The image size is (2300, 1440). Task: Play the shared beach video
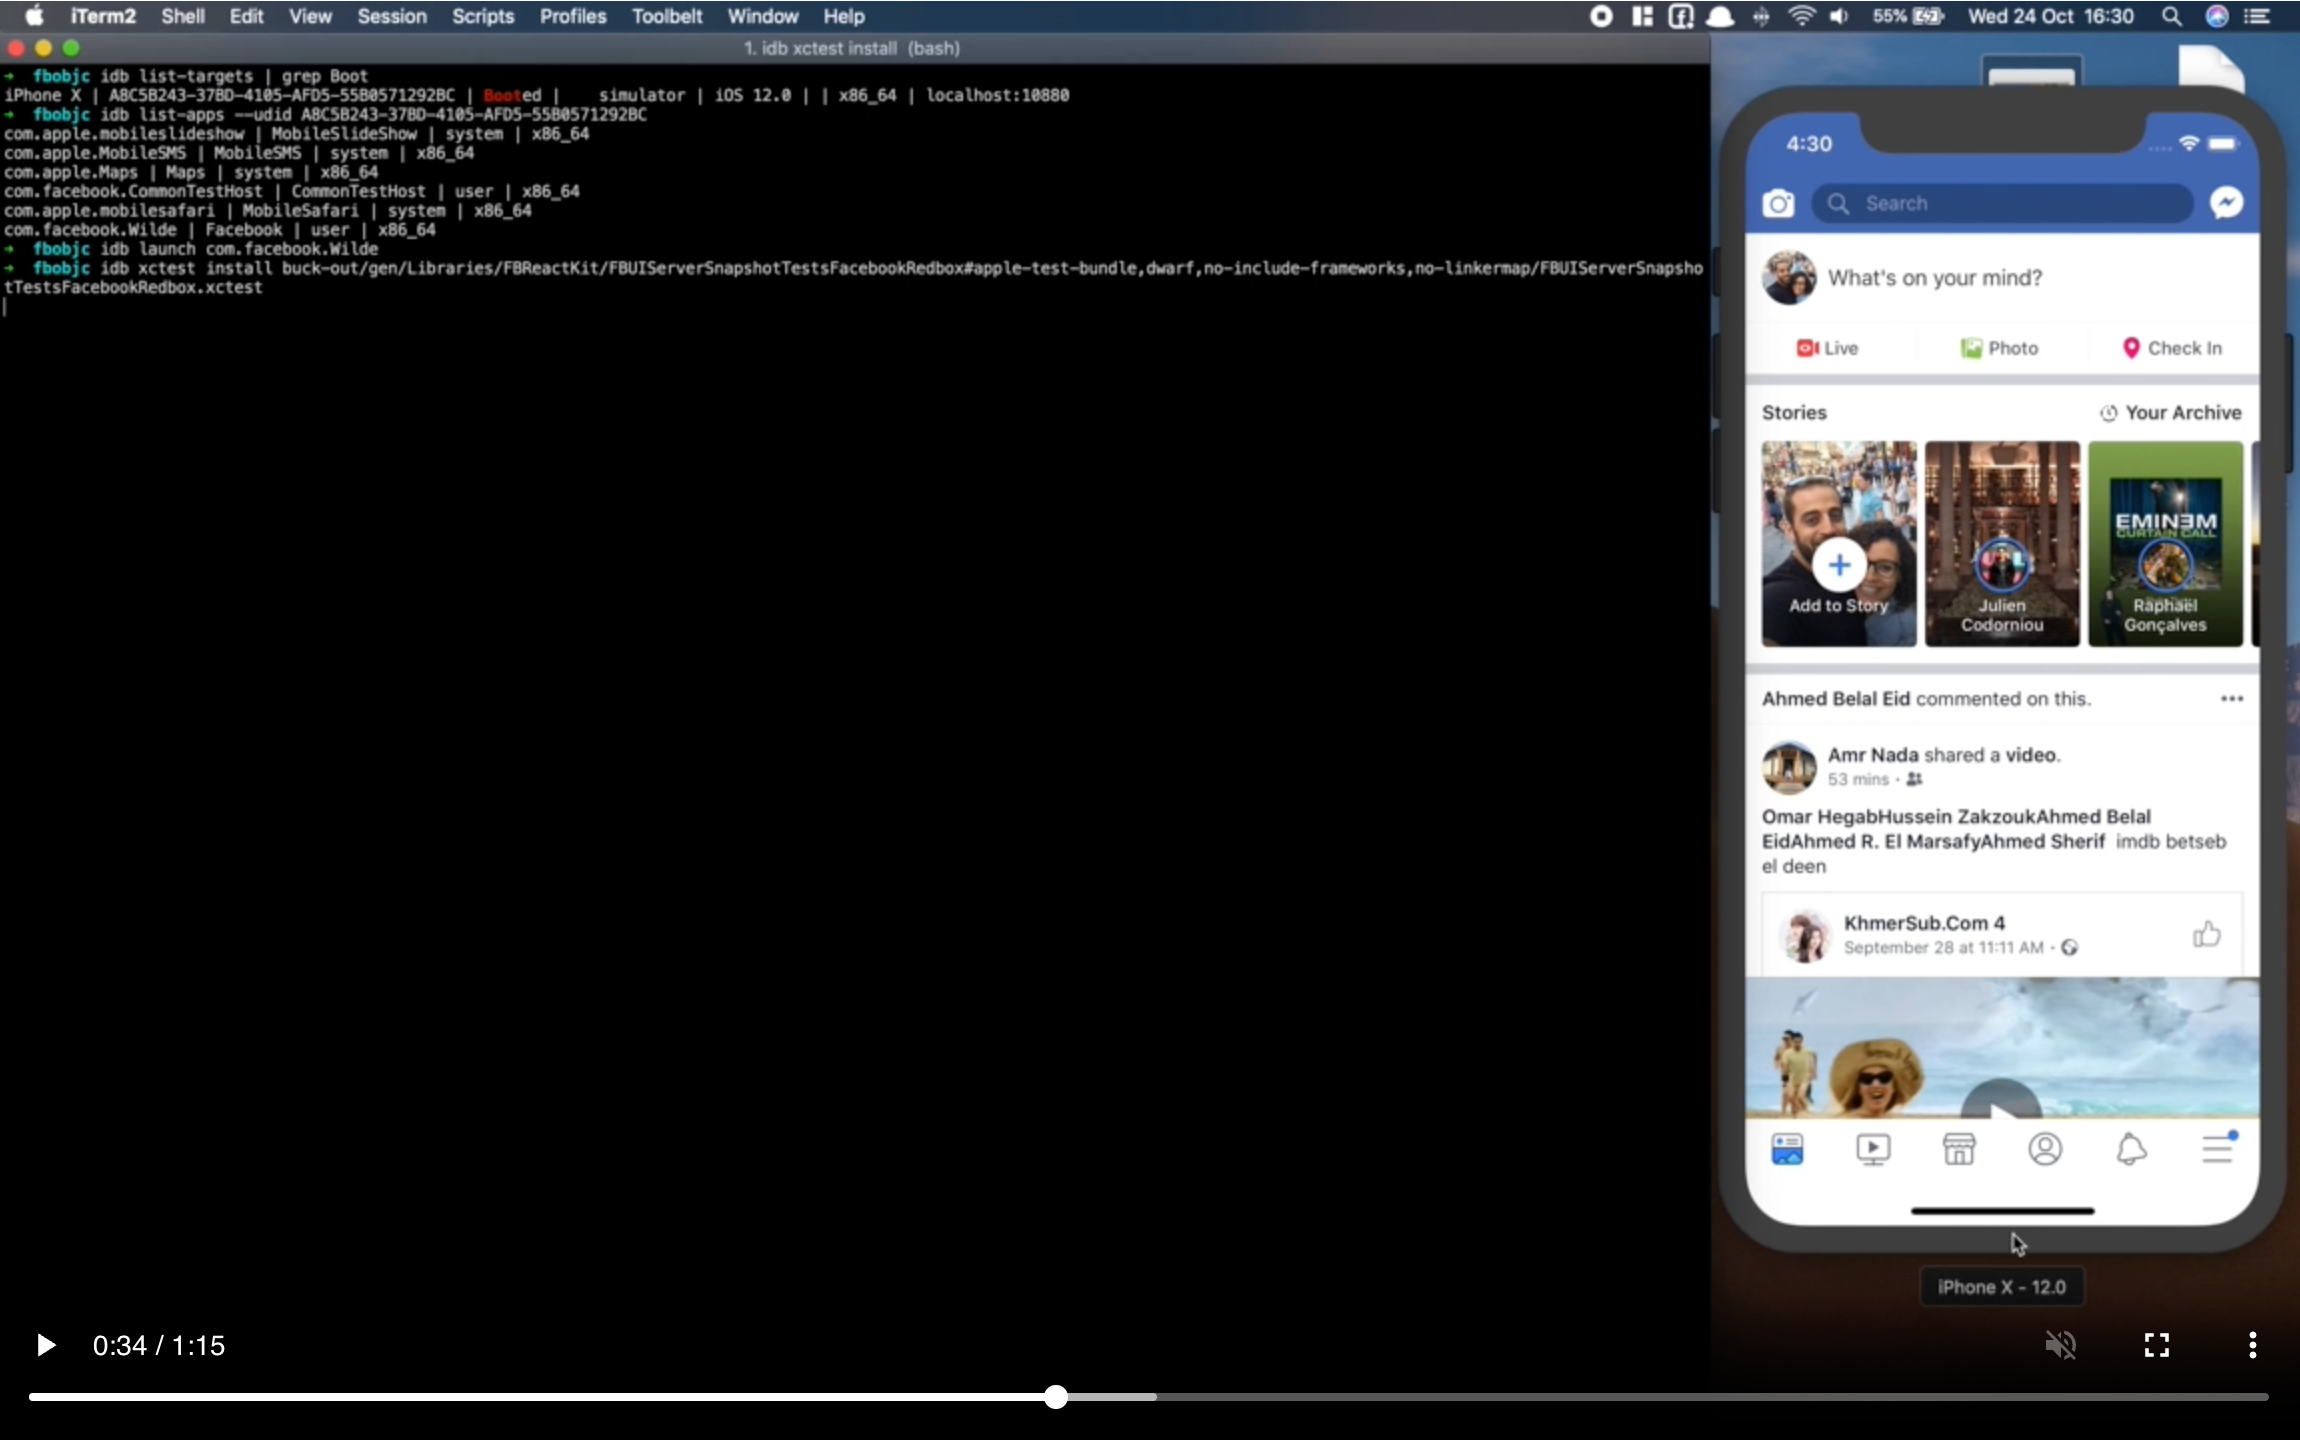2000,1099
